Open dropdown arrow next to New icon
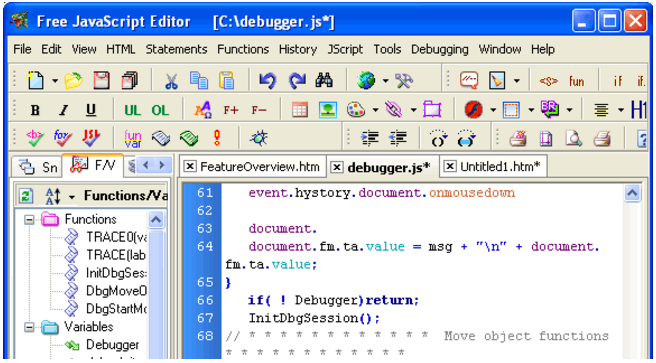The width and height of the screenshot is (656, 363). (x=55, y=81)
